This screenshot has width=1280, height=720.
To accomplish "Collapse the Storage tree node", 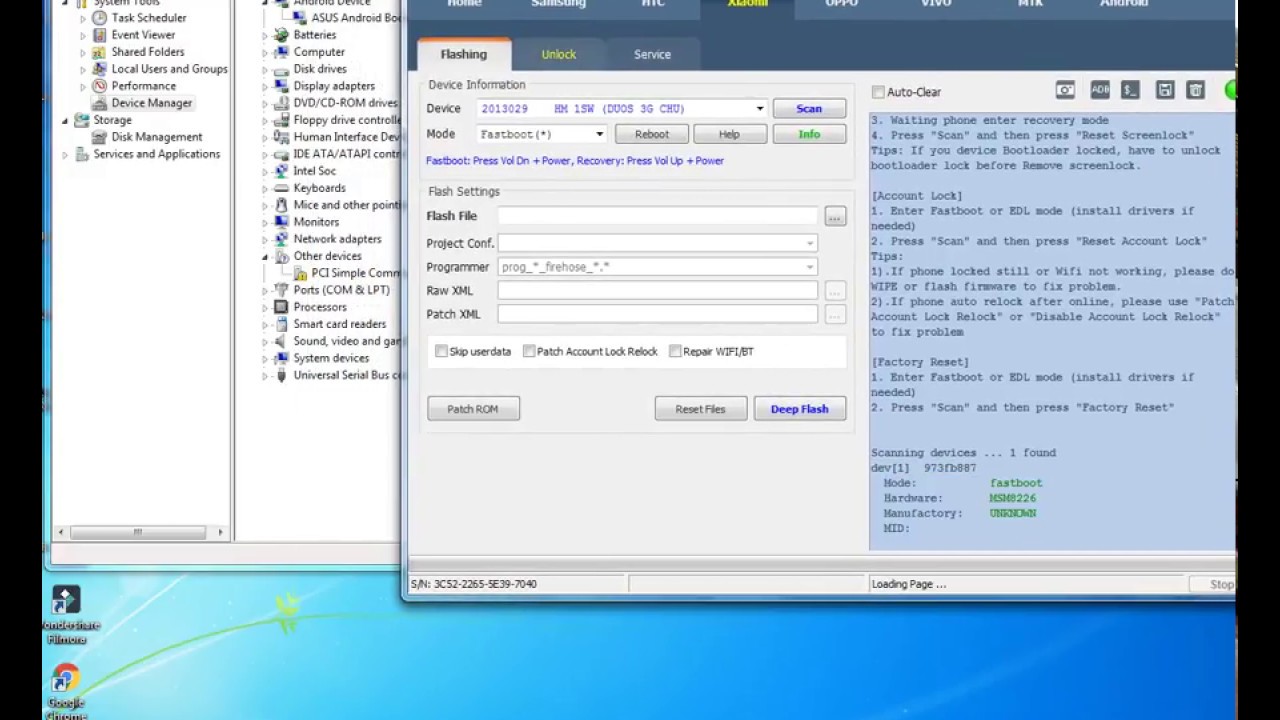I will click(x=66, y=120).
